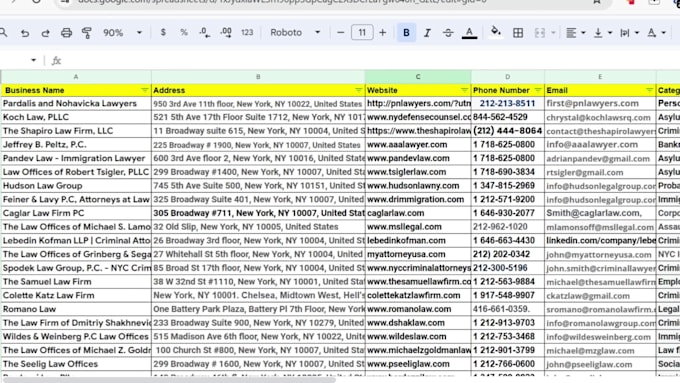Select column D header

tap(507, 77)
